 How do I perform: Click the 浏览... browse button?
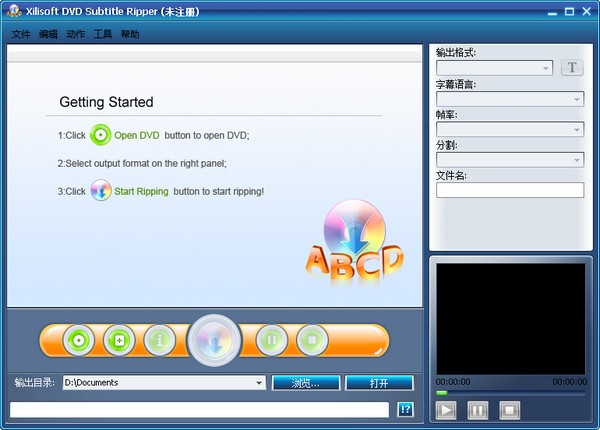pyautogui.click(x=306, y=383)
